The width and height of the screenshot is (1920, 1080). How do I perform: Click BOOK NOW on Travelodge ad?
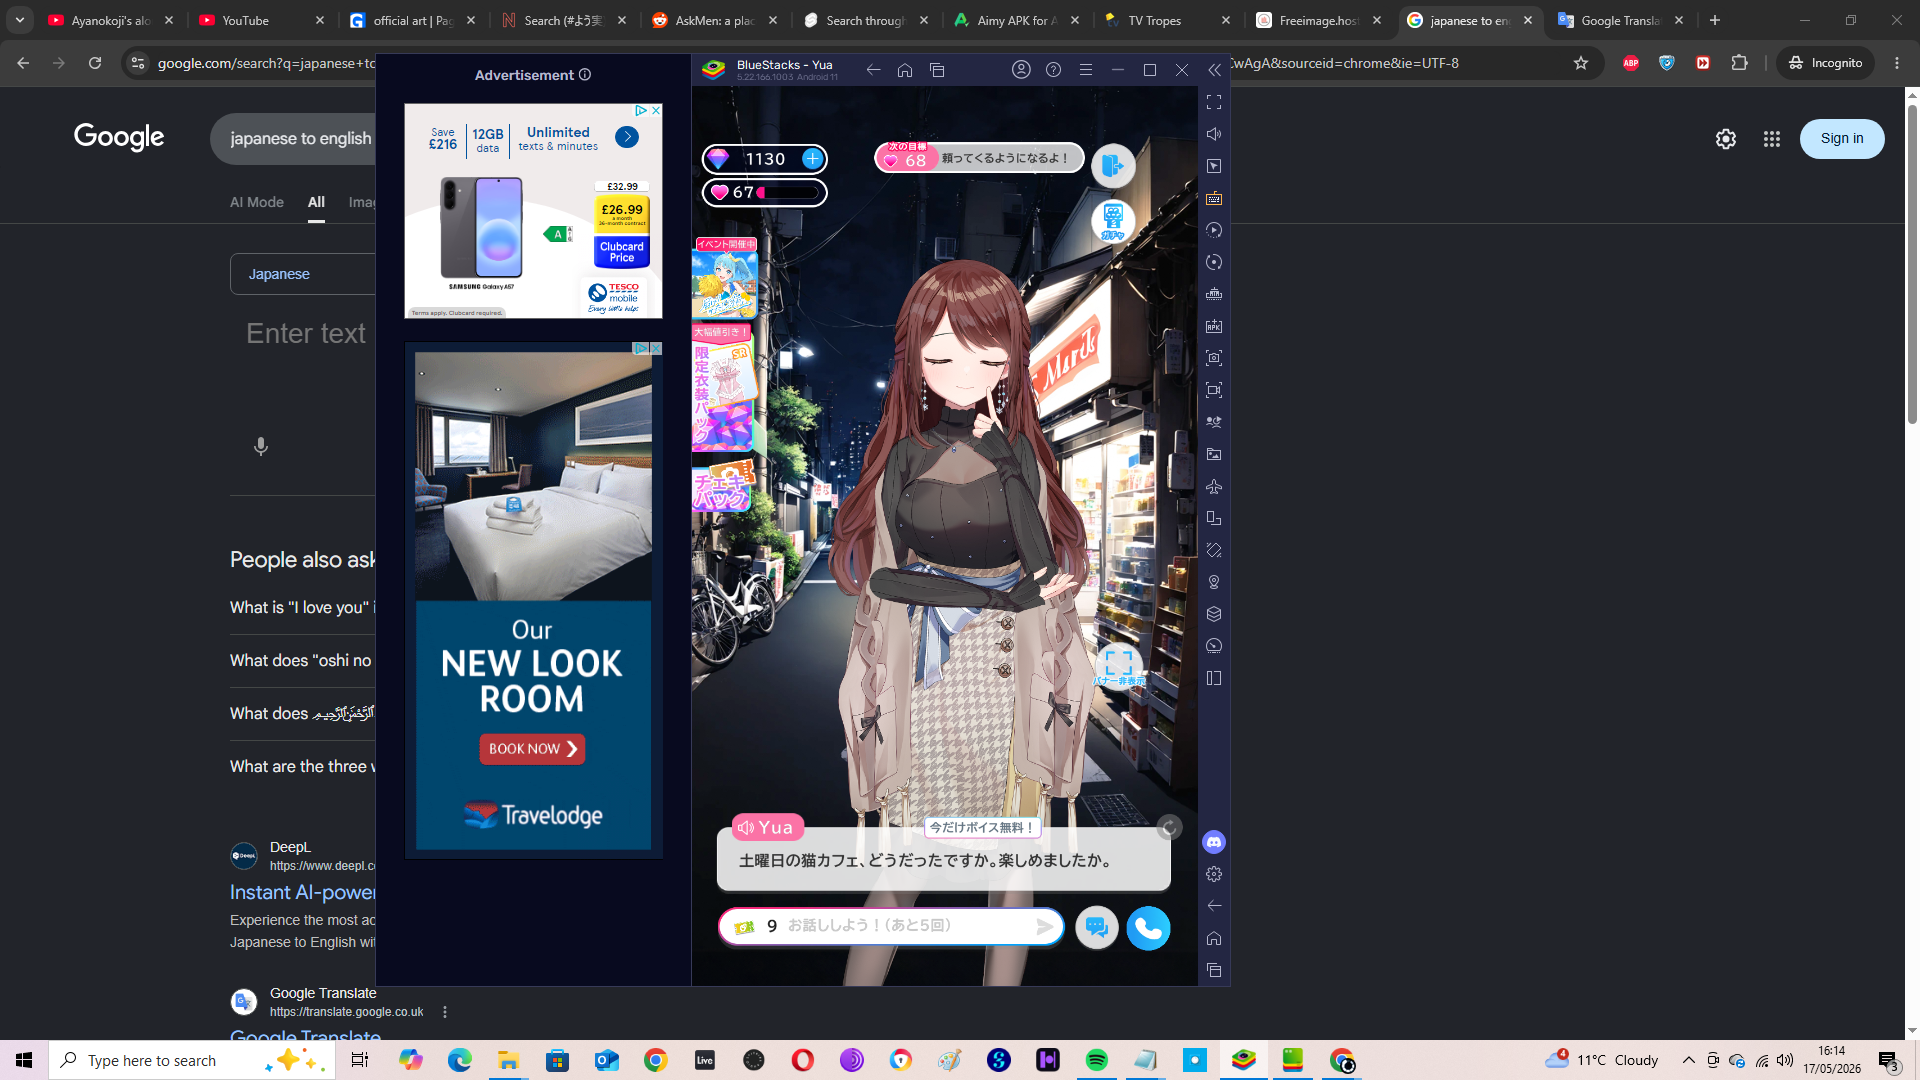(x=532, y=749)
